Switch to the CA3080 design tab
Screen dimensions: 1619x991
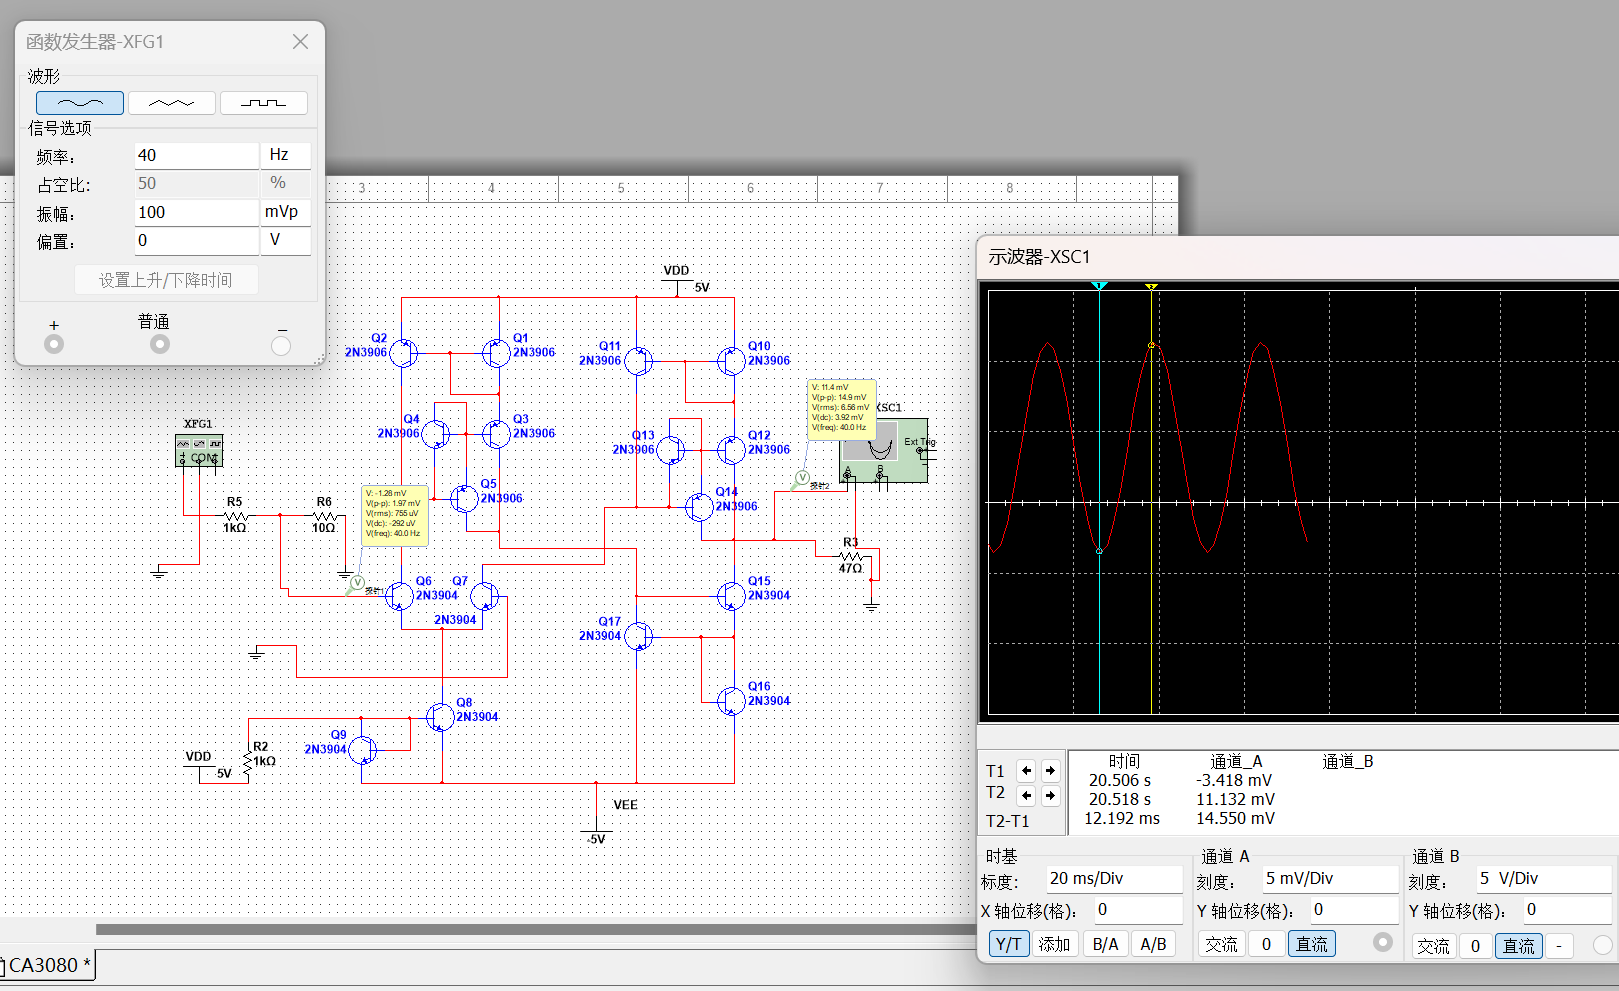[48, 965]
